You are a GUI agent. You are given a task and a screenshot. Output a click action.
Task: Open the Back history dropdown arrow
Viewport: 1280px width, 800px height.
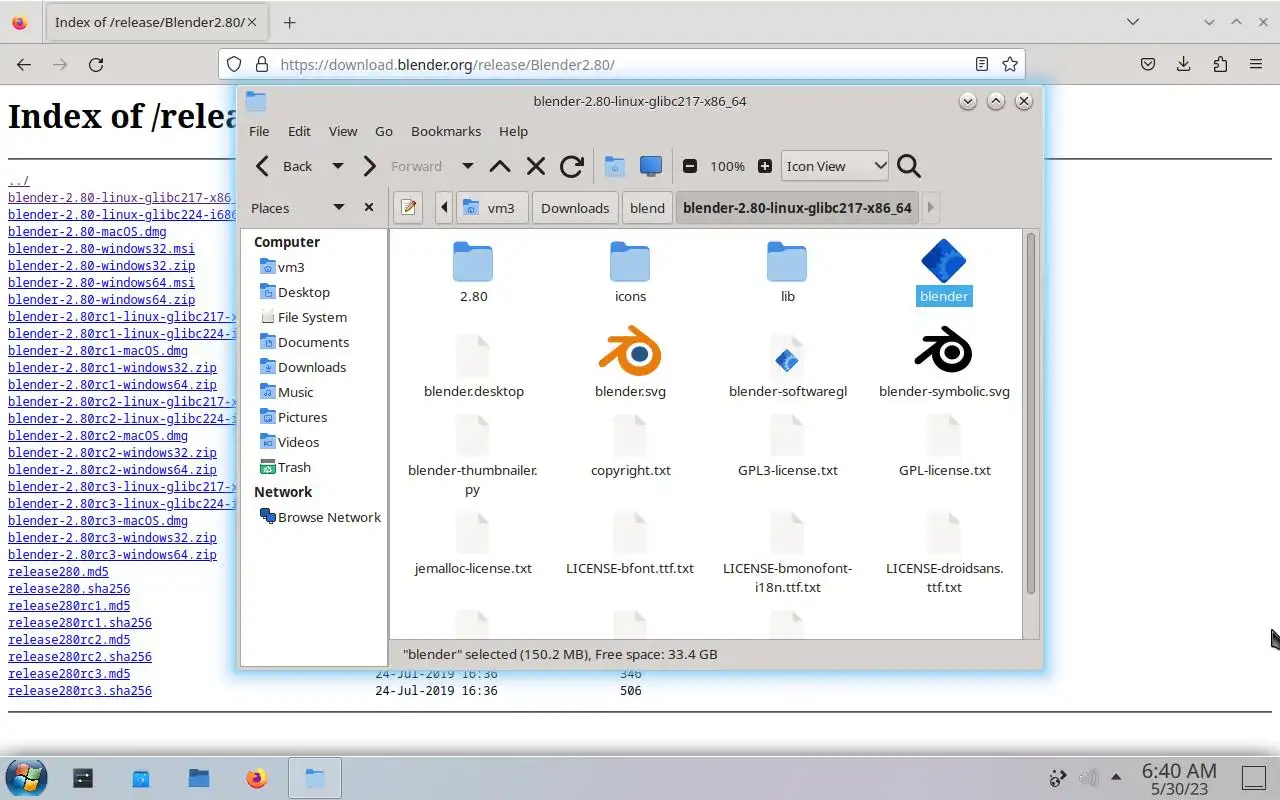(338, 166)
